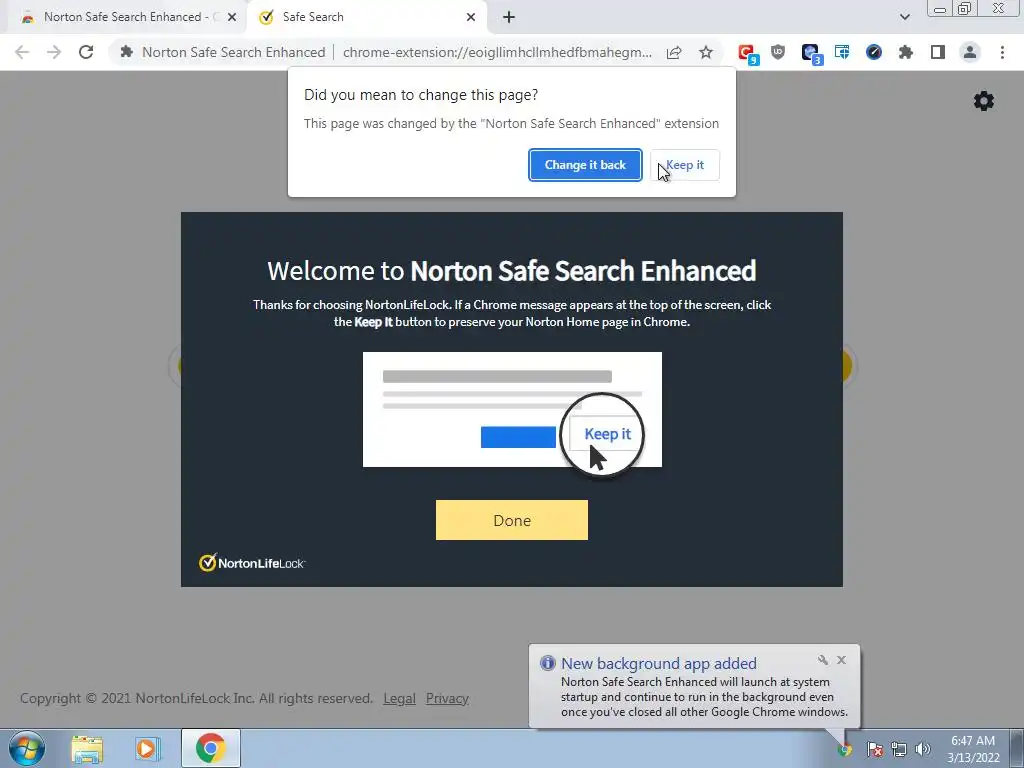The width and height of the screenshot is (1024, 768).
Task: Click the NortonLifeLock logo
Action: coord(252,563)
